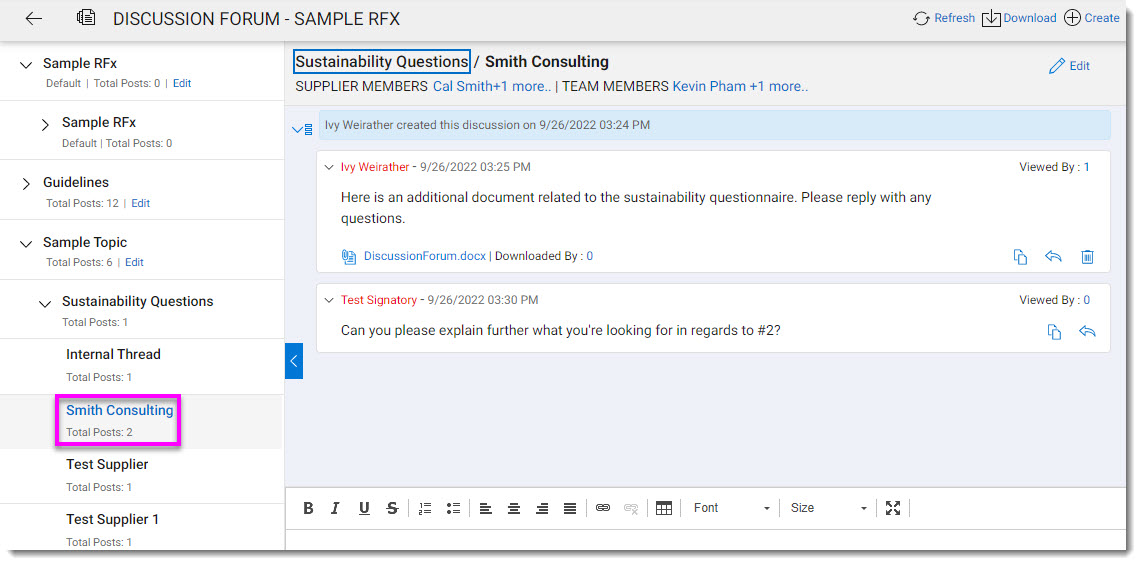This screenshot has width=1141, height=565.
Task: Open the Font dropdown
Action: point(731,508)
